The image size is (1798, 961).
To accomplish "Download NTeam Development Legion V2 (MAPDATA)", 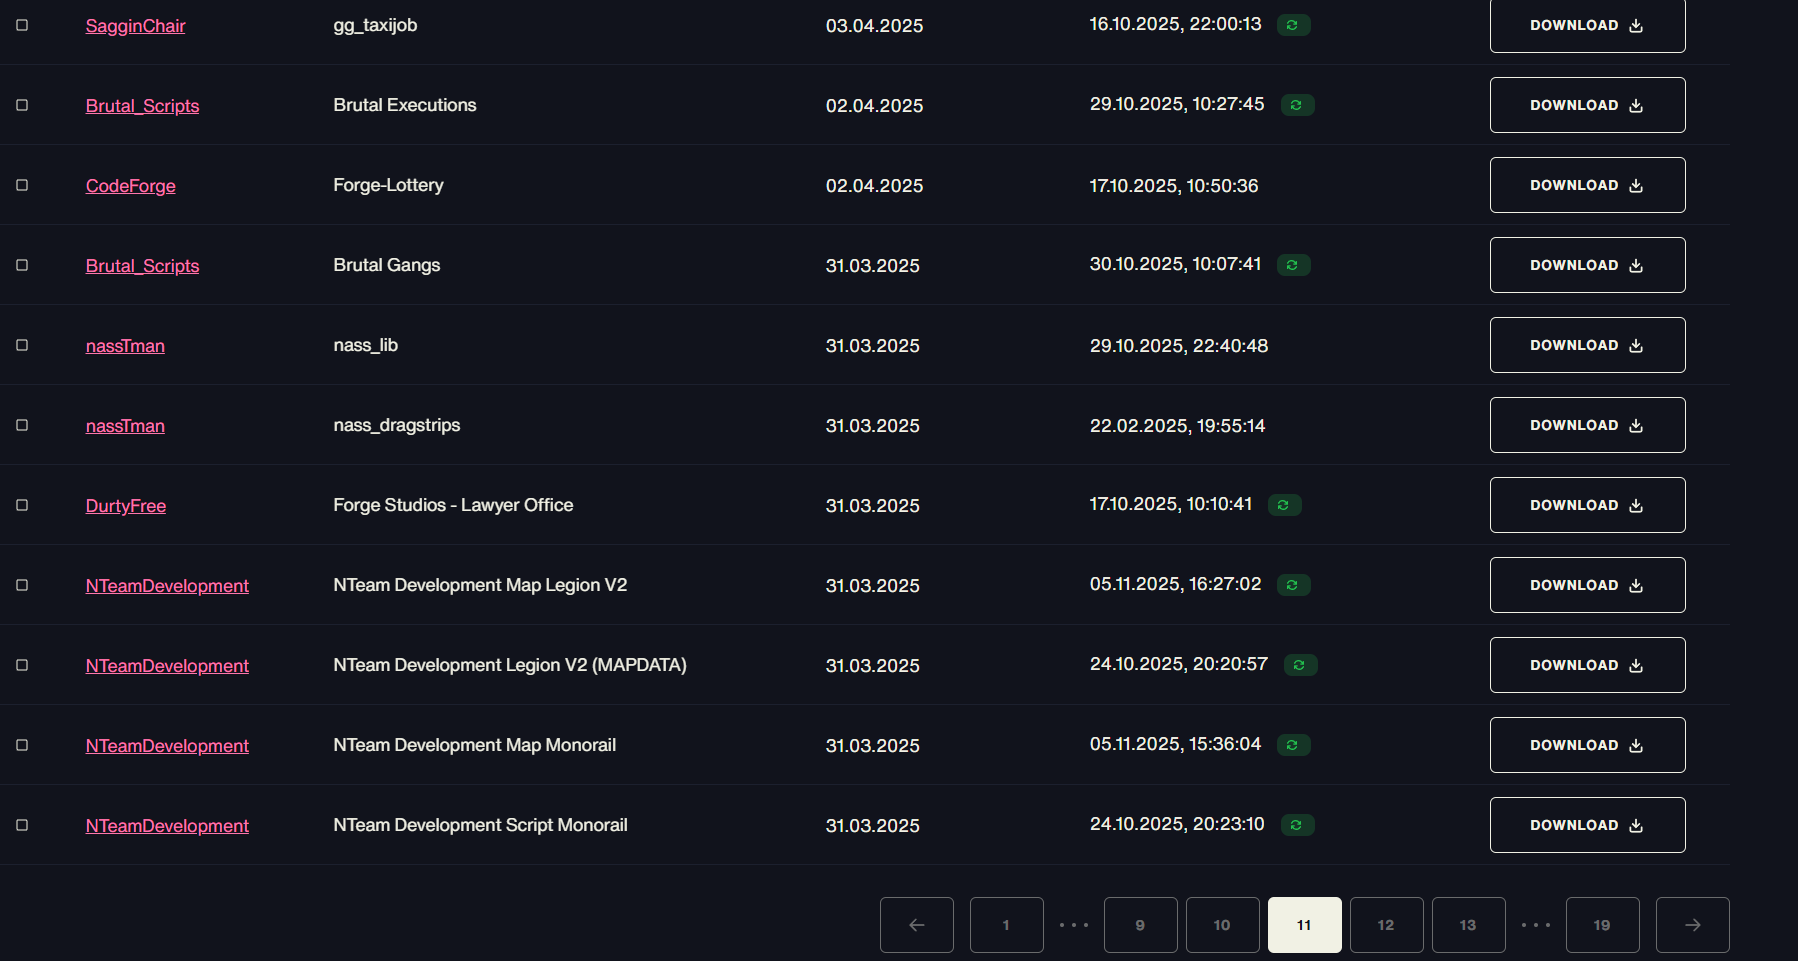I will pyautogui.click(x=1588, y=665).
